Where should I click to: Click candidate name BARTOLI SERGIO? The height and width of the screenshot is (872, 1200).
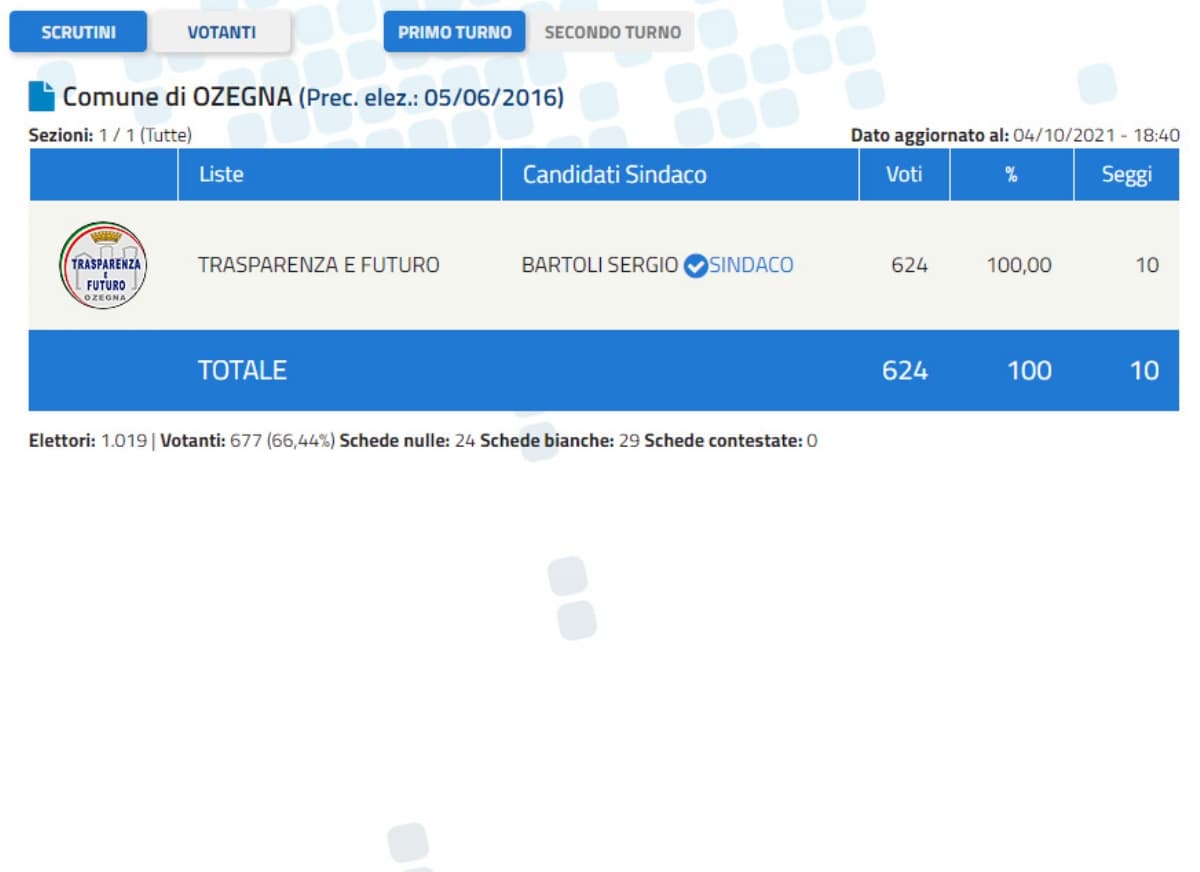coord(600,265)
